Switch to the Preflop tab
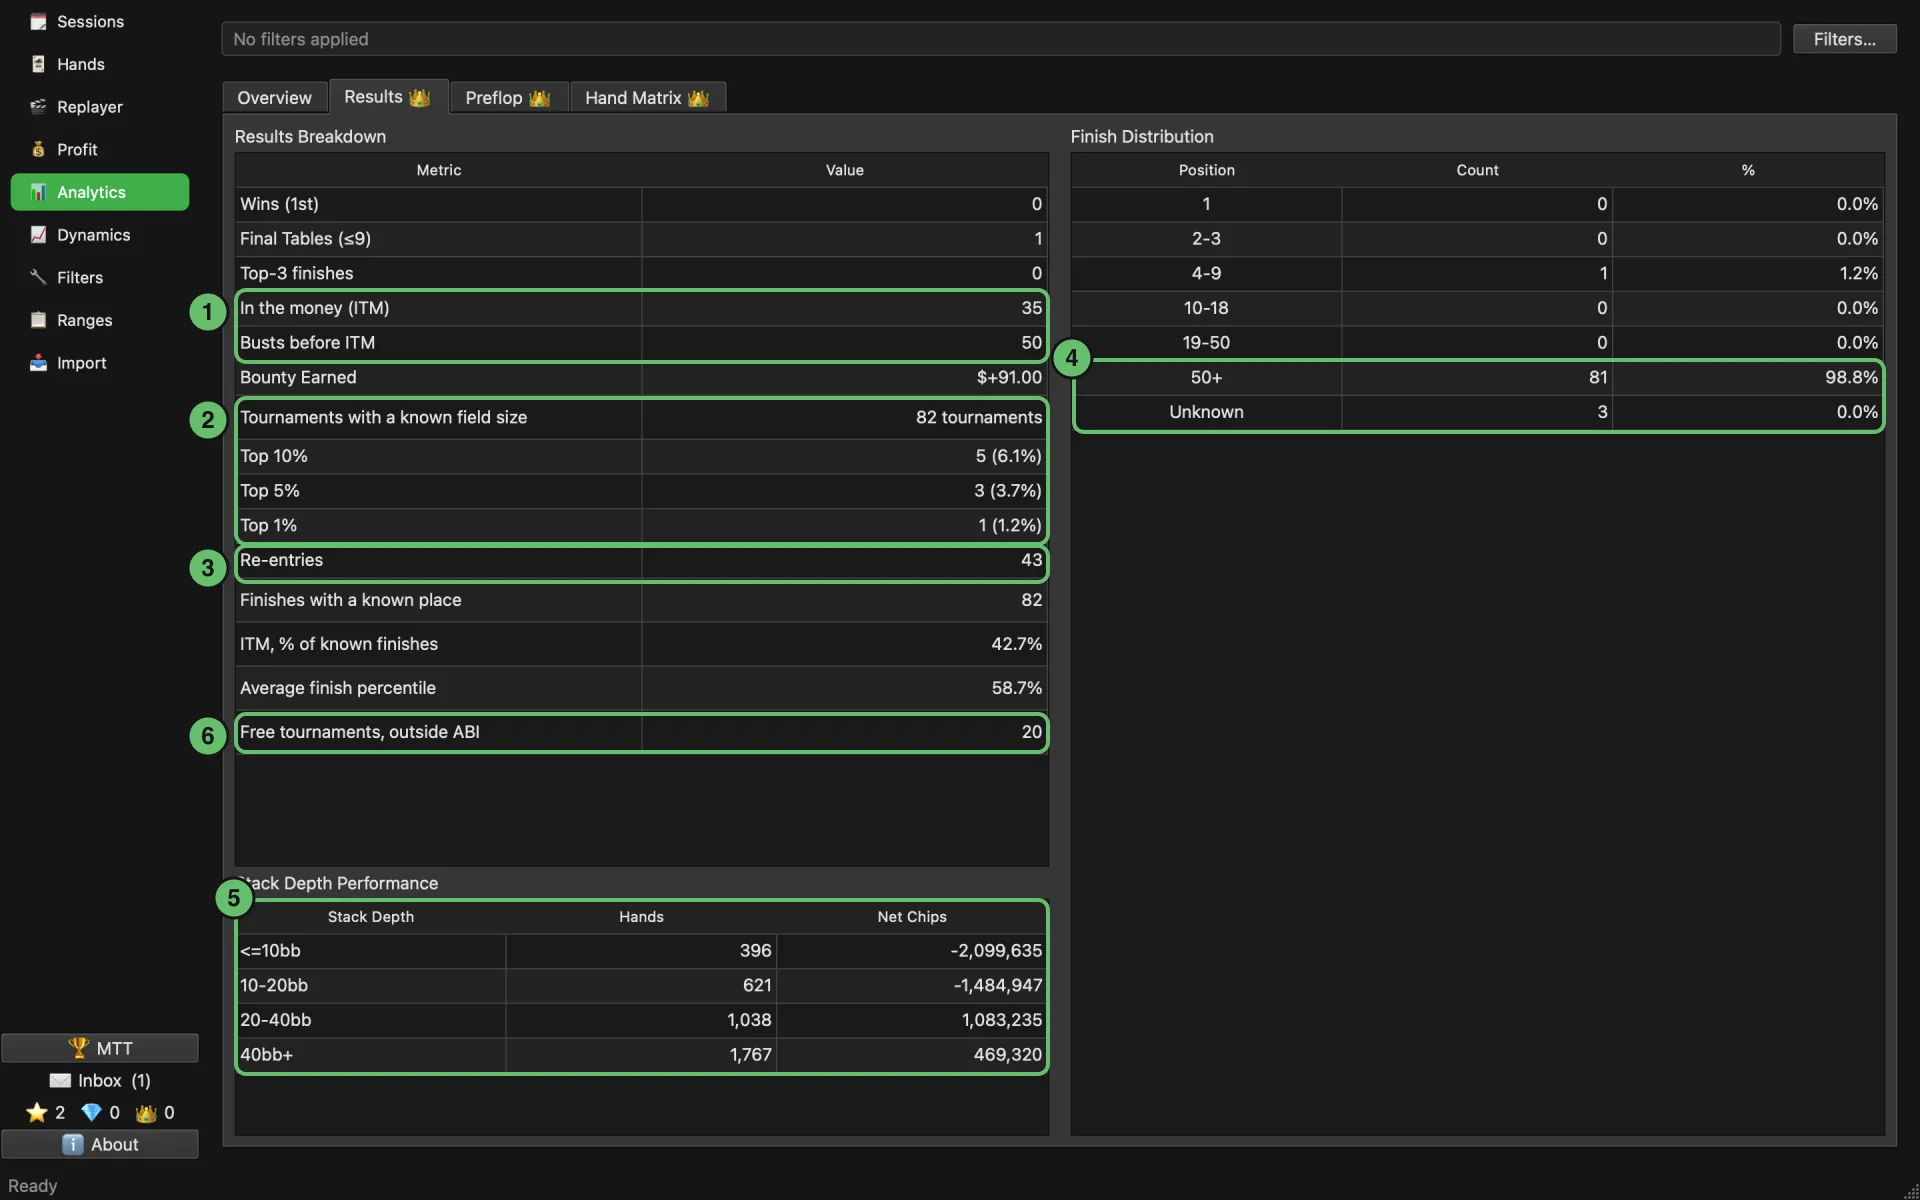The width and height of the screenshot is (1920, 1200). (509, 98)
